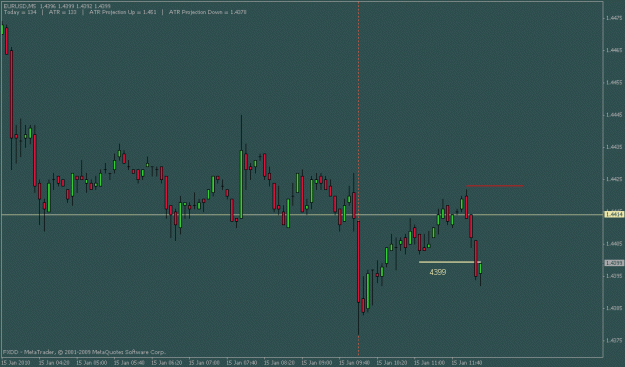This screenshot has width=625, height=367.
Task: Click the "15 Jan 07:00" time label
Action: tap(204, 363)
